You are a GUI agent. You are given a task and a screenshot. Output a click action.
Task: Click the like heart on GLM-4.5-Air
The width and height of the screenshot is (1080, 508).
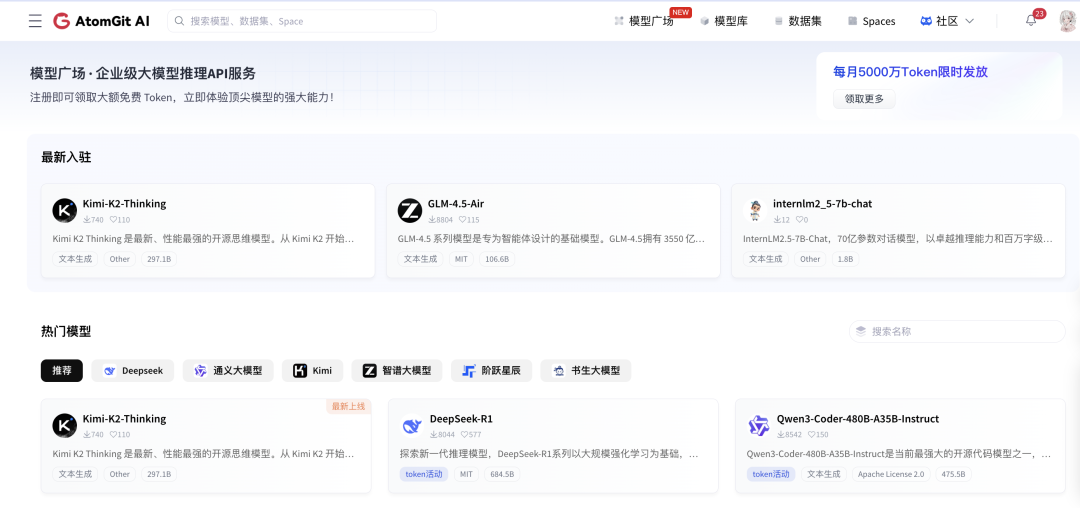(461, 220)
